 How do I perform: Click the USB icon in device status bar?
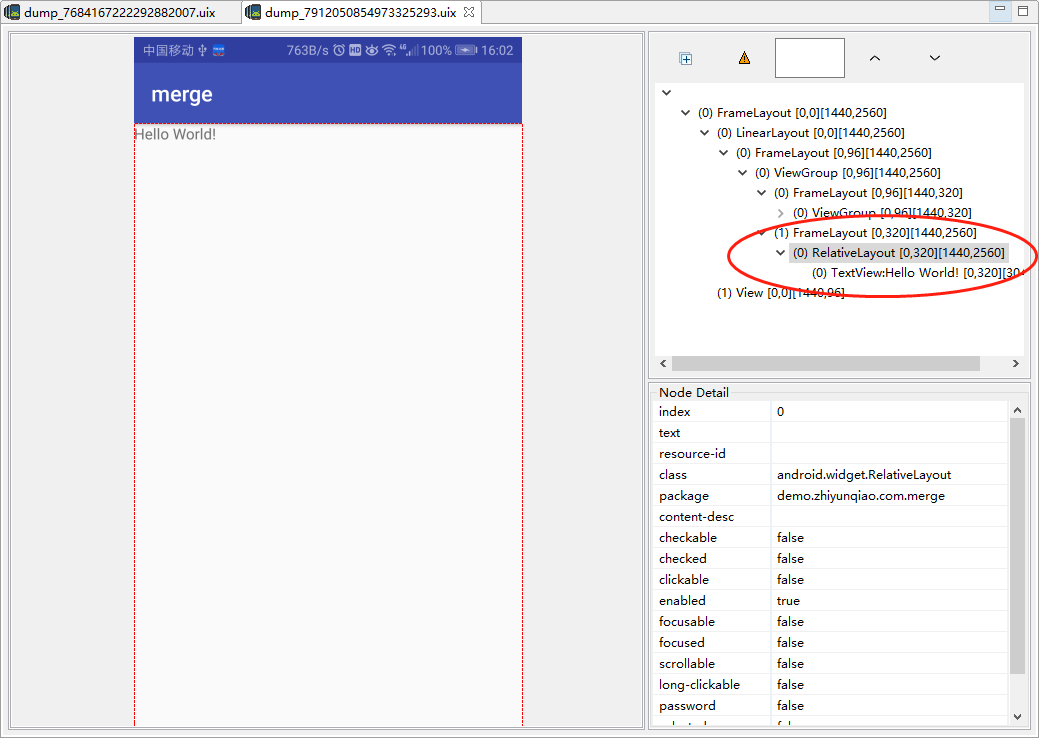[x=203, y=50]
